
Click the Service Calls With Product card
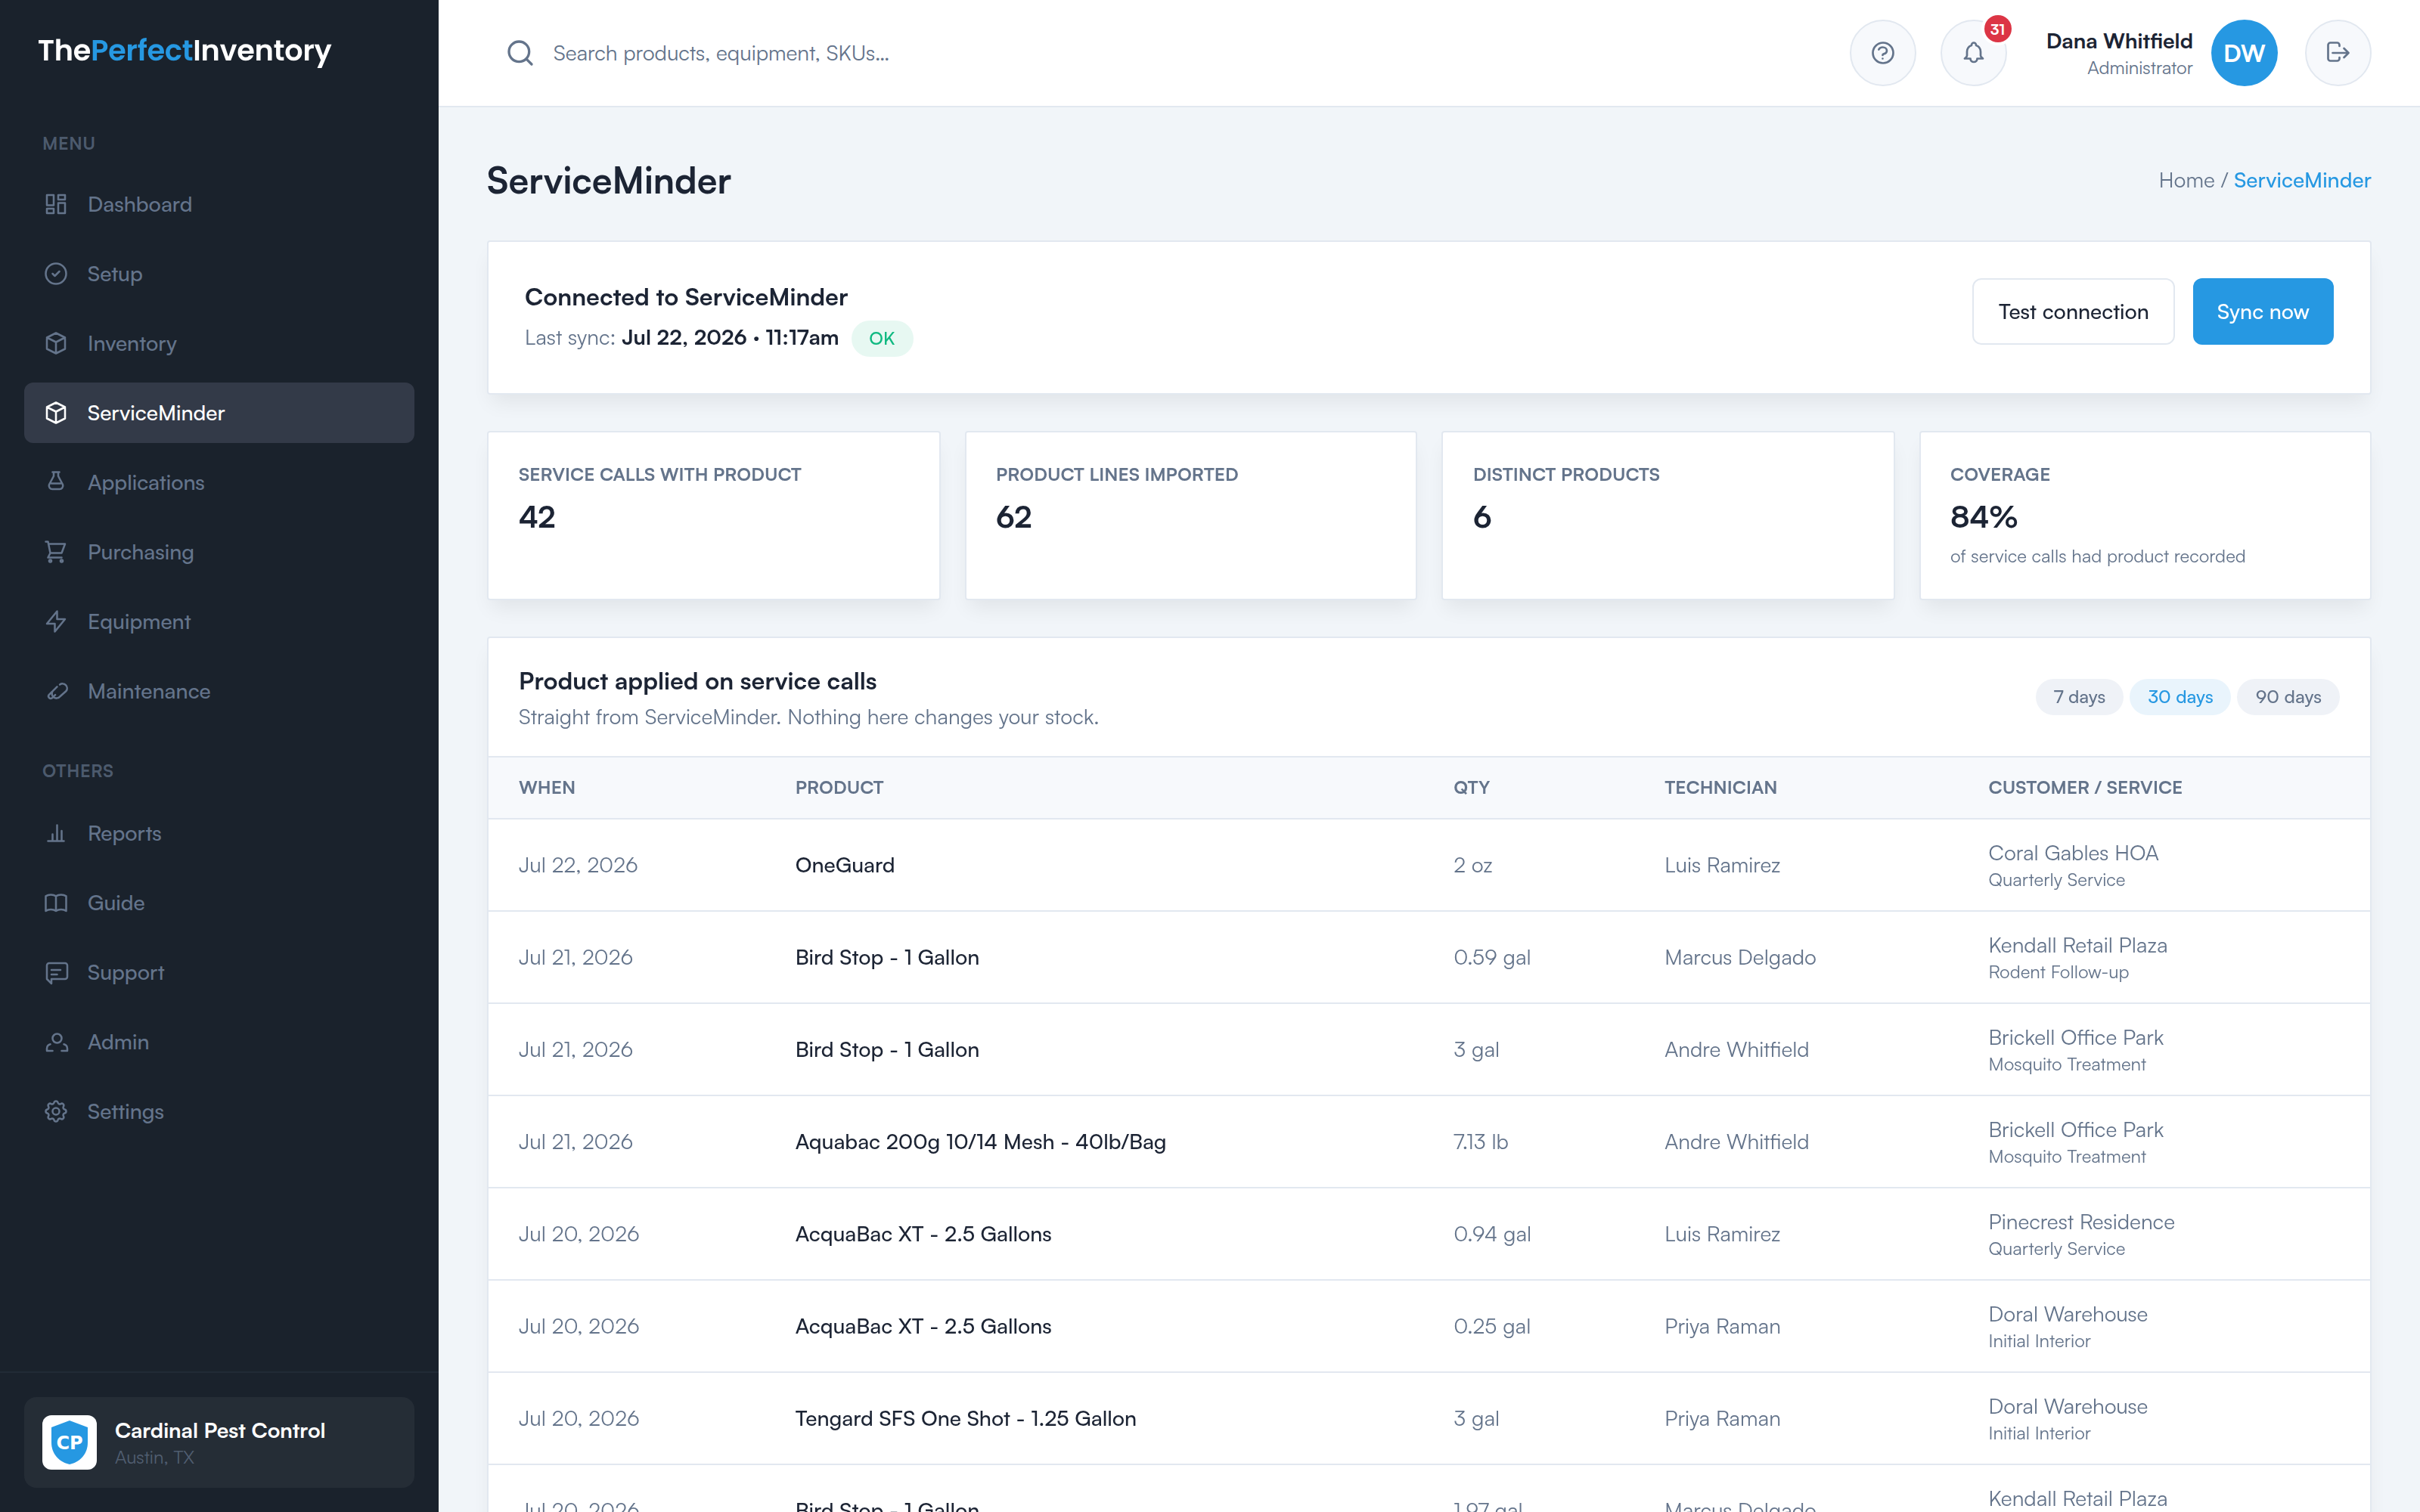point(713,516)
